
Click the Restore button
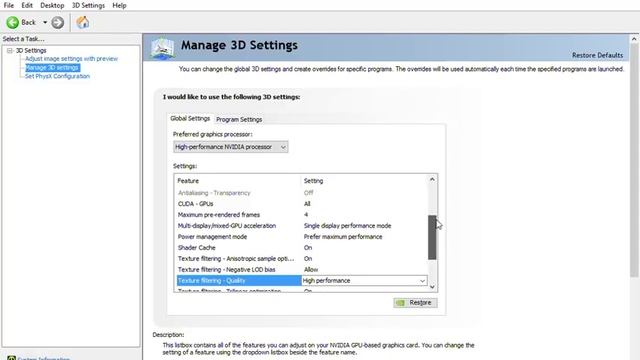point(415,302)
